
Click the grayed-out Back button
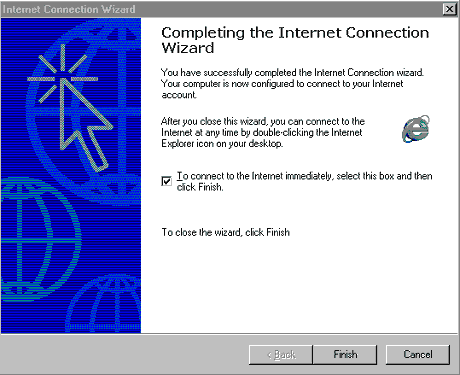tap(281, 354)
